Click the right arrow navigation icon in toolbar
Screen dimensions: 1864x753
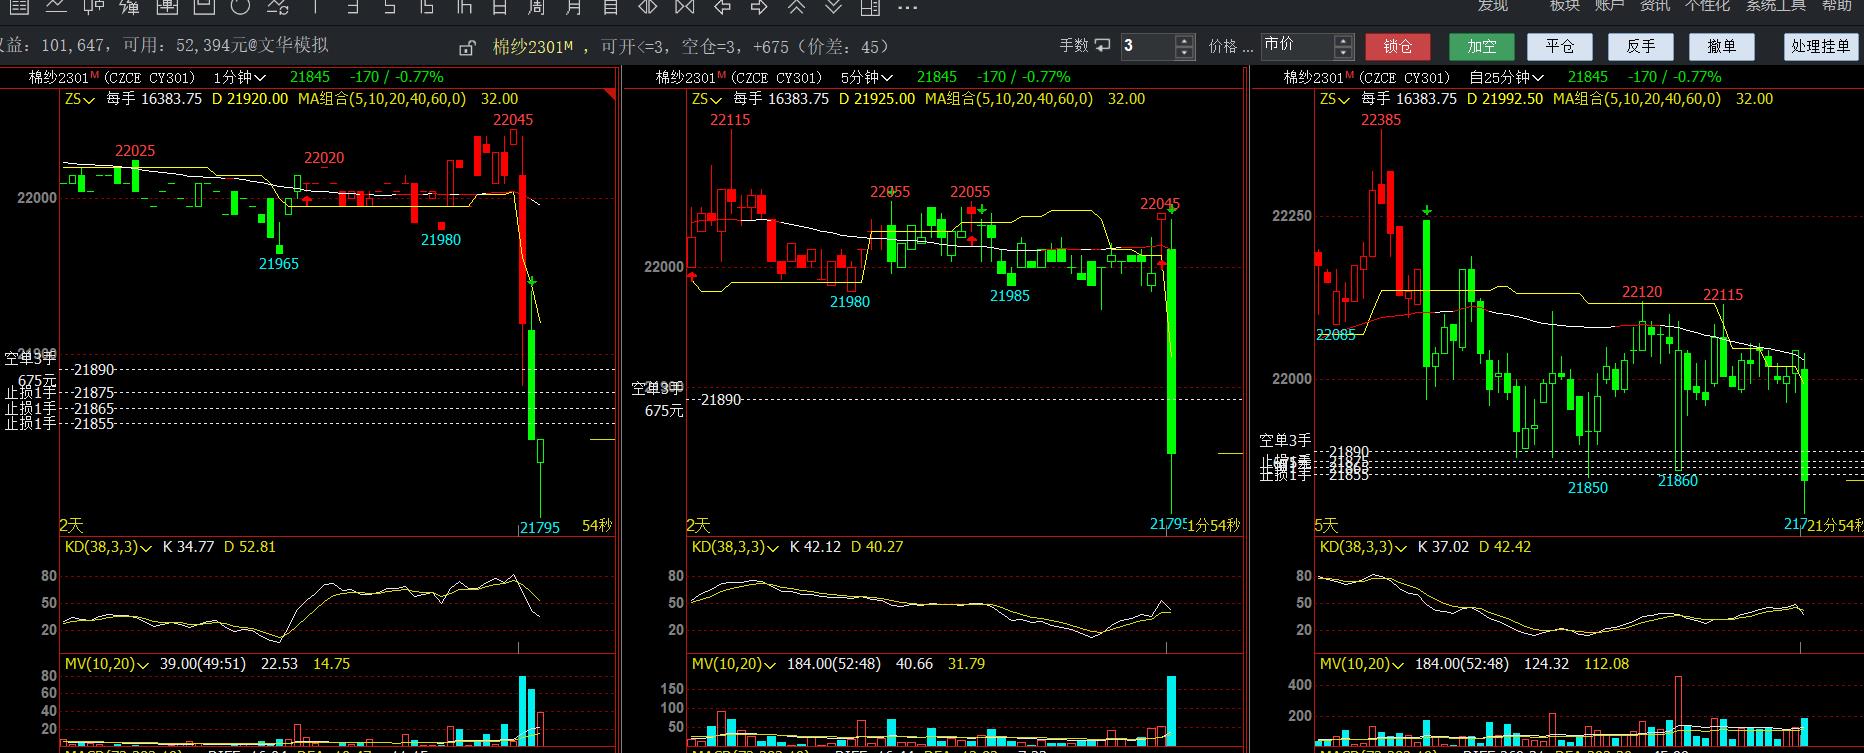click(x=759, y=7)
